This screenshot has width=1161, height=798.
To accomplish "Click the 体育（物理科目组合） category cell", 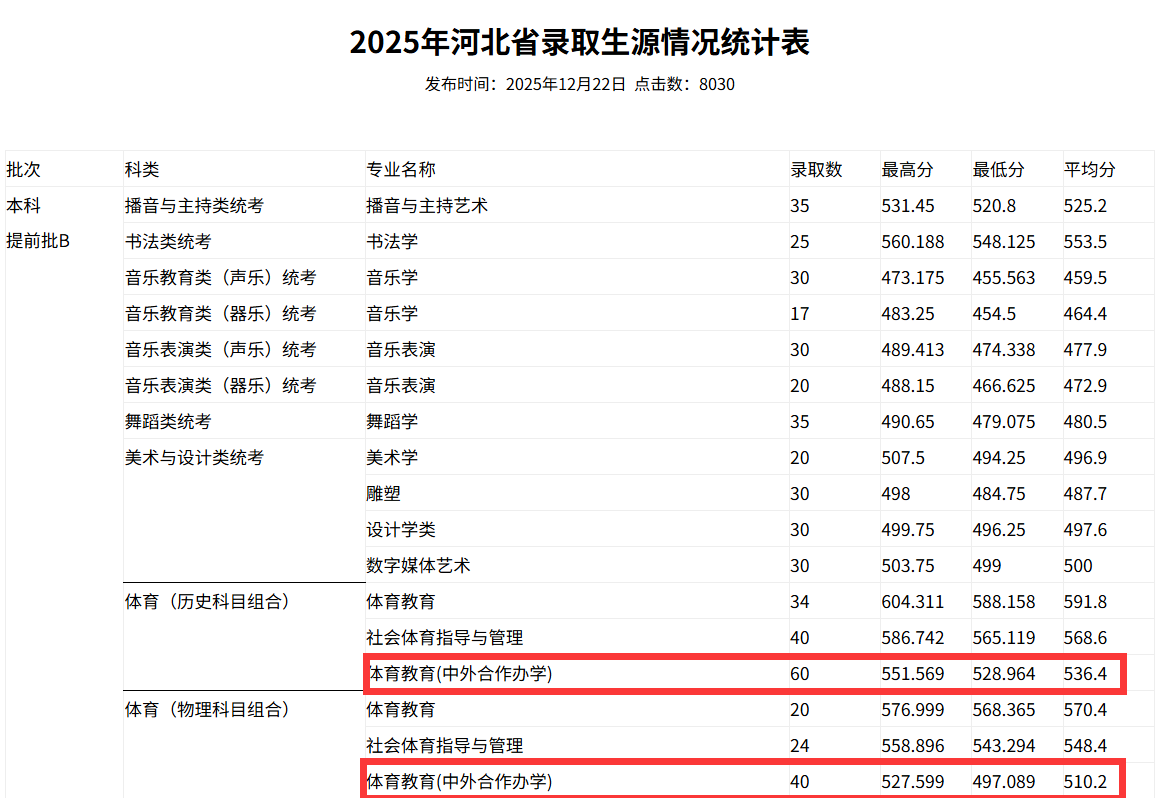I will 207,710.
